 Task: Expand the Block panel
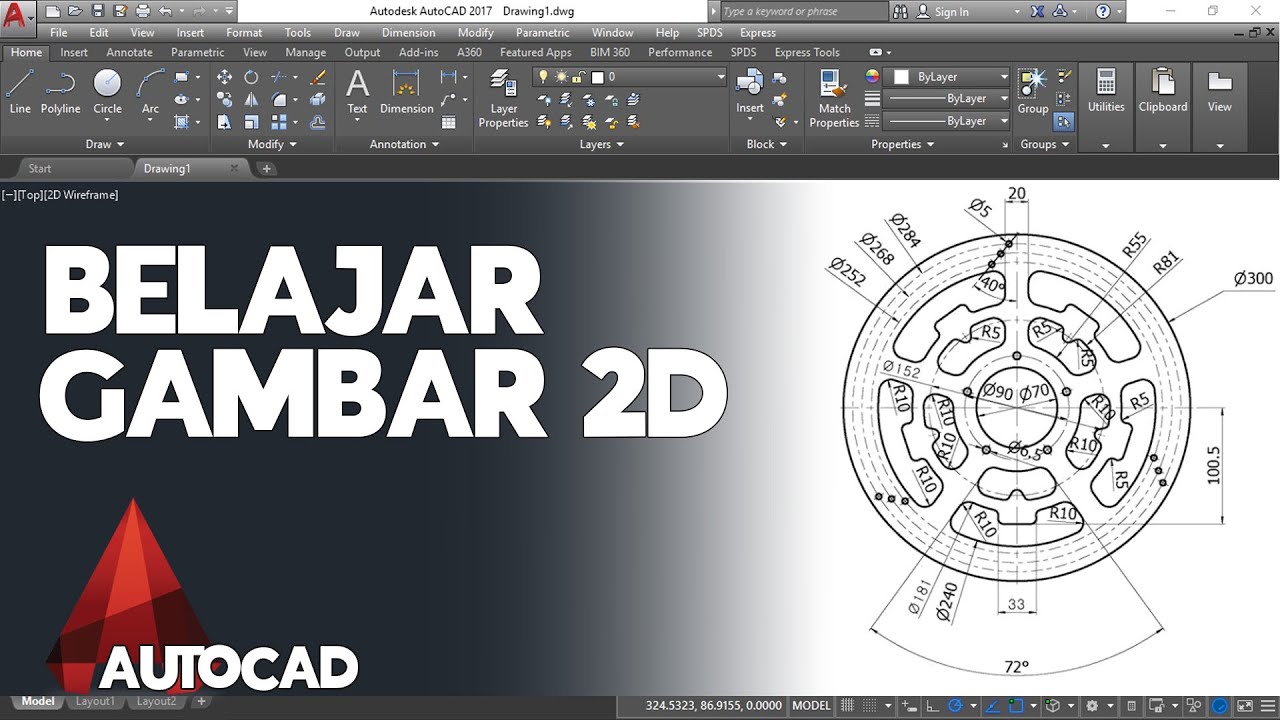[767, 144]
